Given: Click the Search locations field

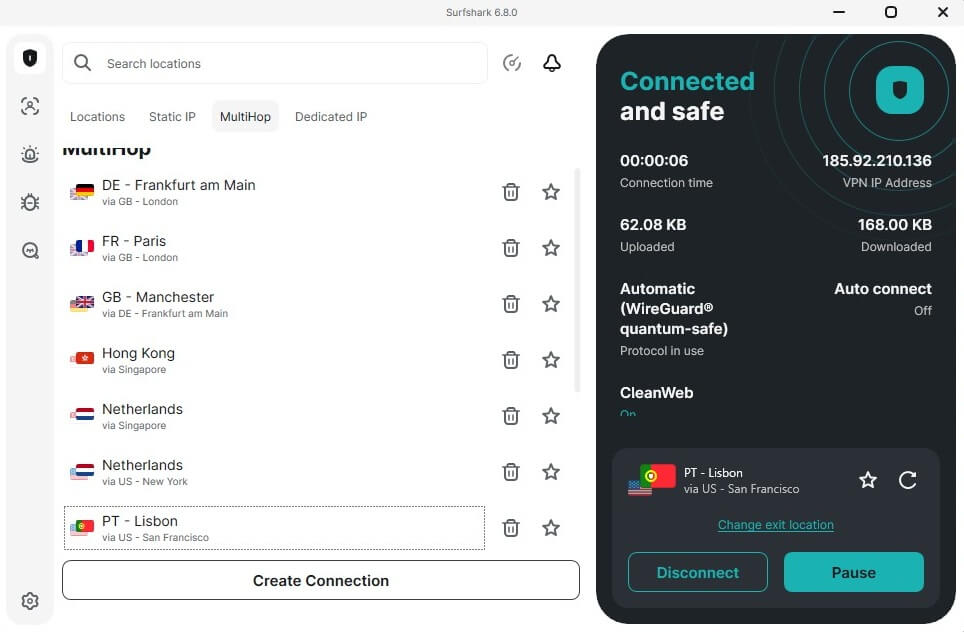Looking at the screenshot, I should point(275,63).
